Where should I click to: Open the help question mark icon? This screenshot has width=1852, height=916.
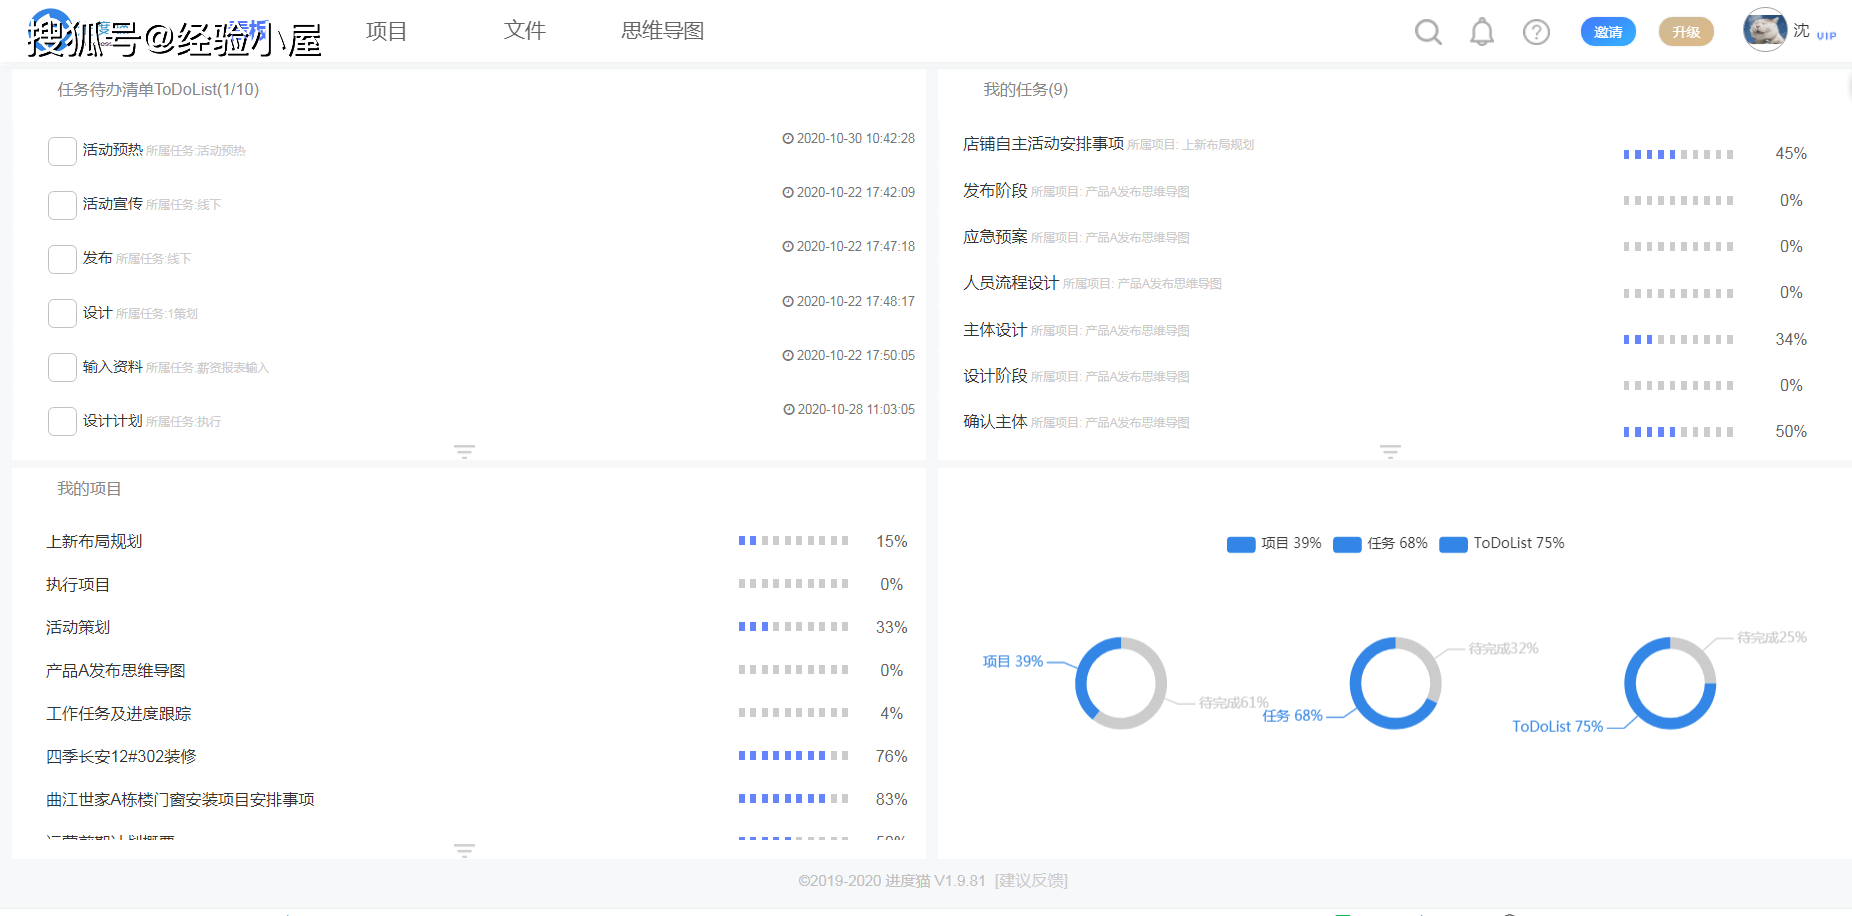point(1536,32)
